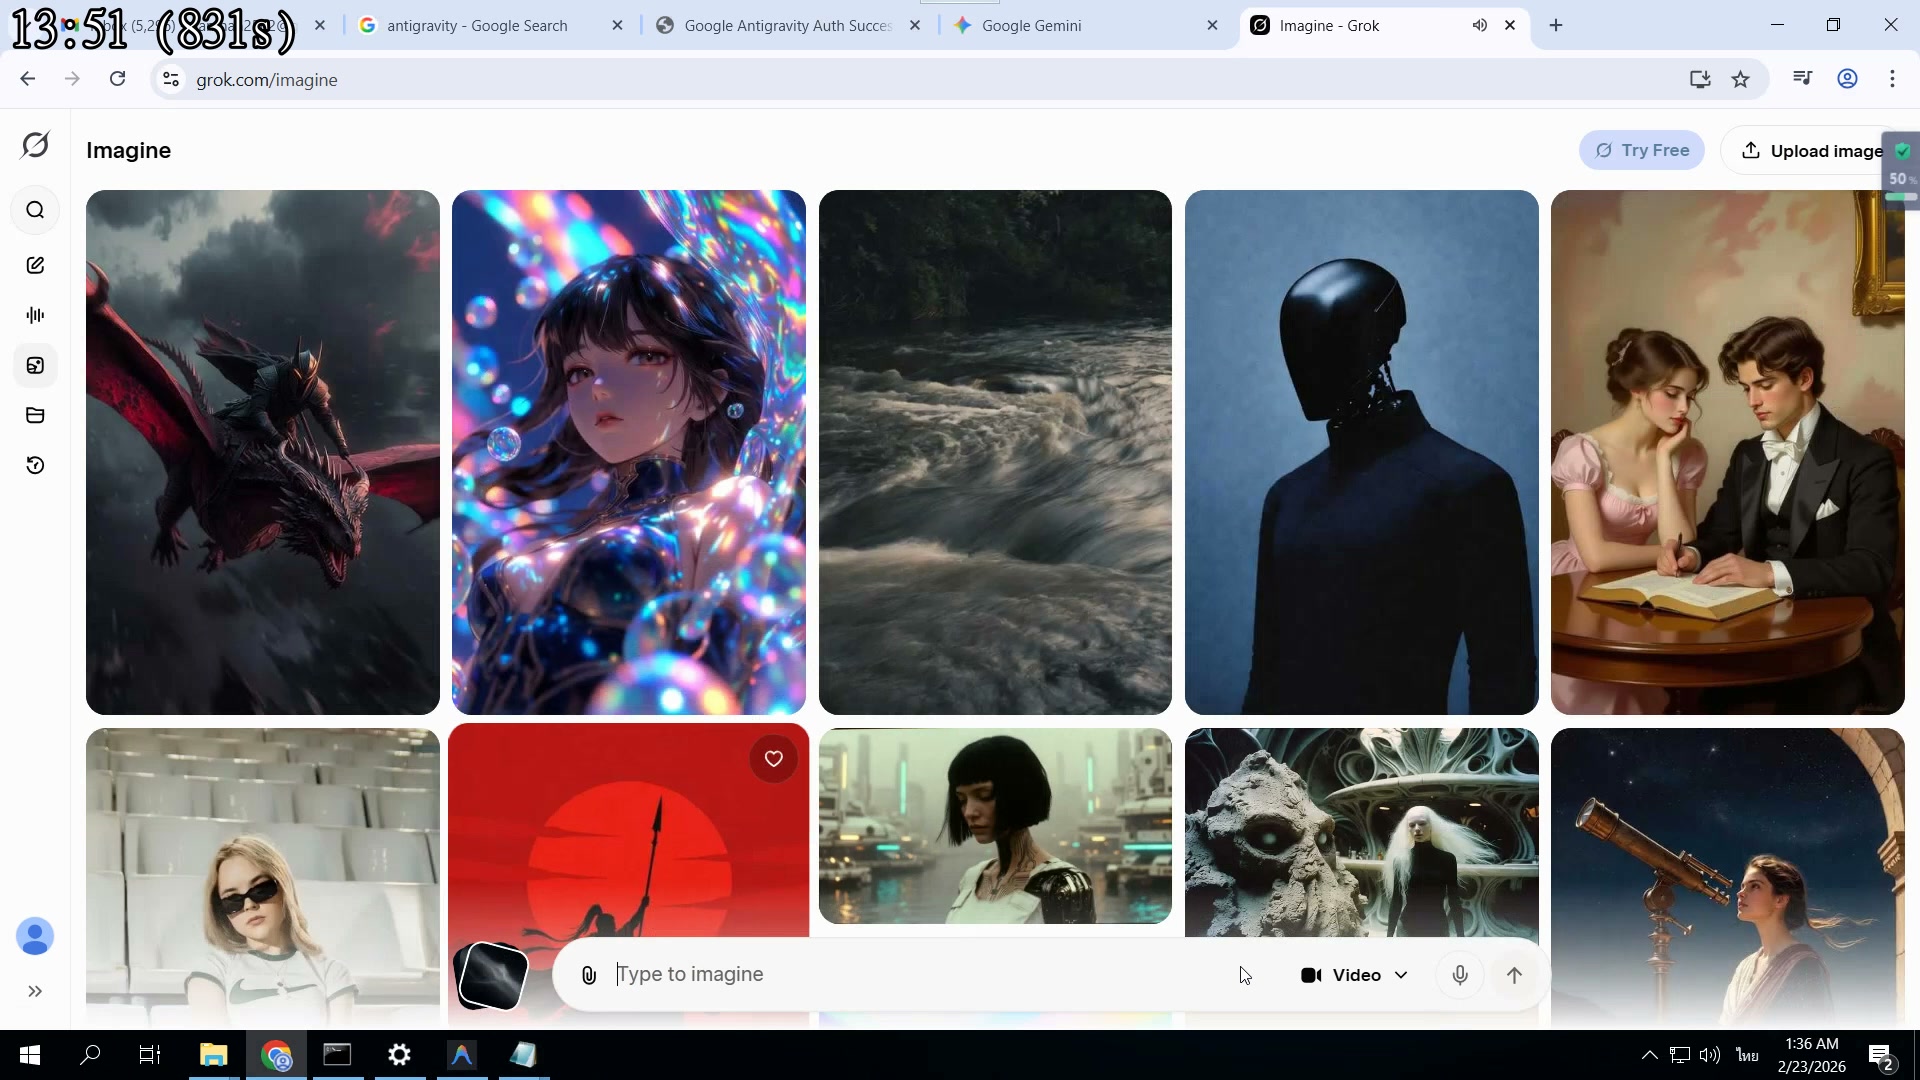This screenshot has height=1080, width=1920.
Task: Attach a file with the paperclip icon
Action: (589, 975)
